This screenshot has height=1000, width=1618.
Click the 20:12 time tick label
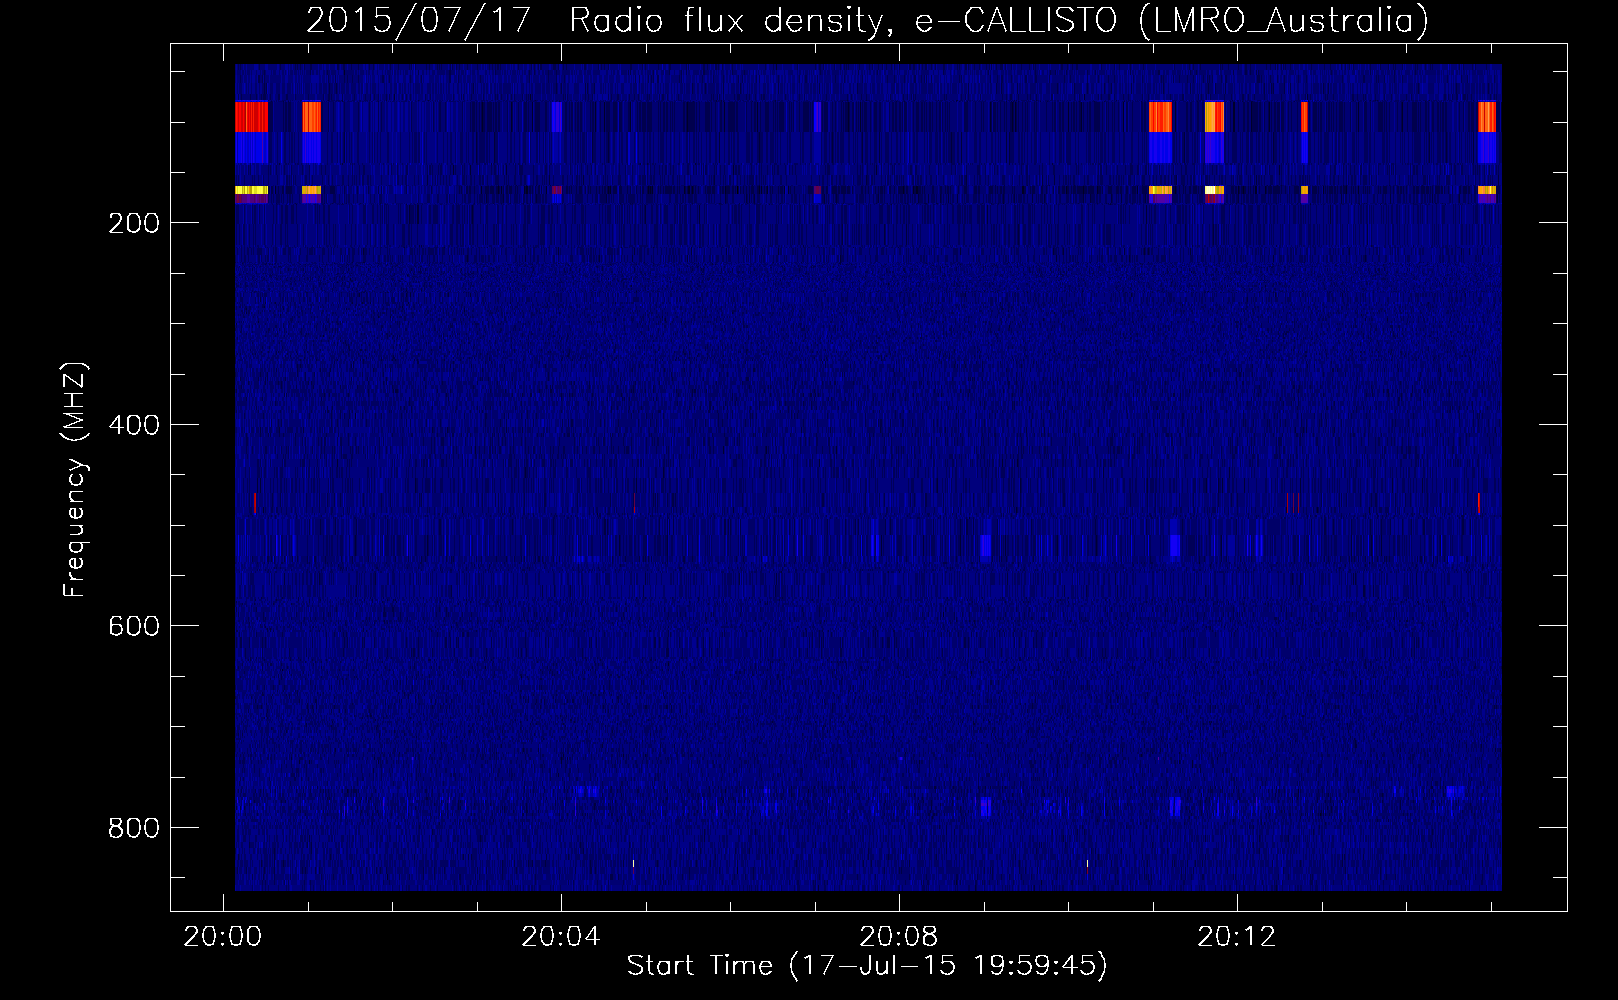coord(1237,937)
